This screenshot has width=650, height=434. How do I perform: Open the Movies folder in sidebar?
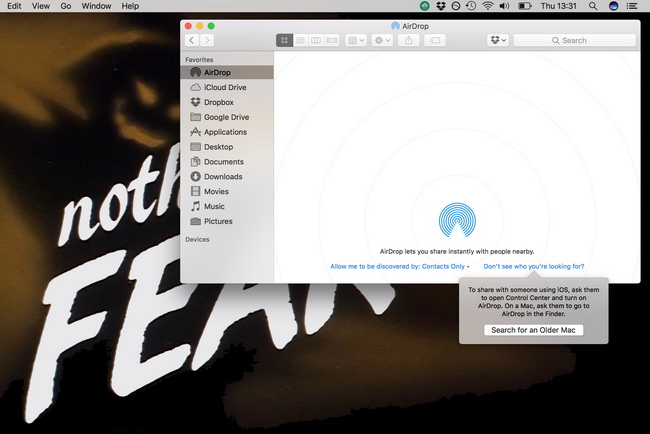pos(227,192)
